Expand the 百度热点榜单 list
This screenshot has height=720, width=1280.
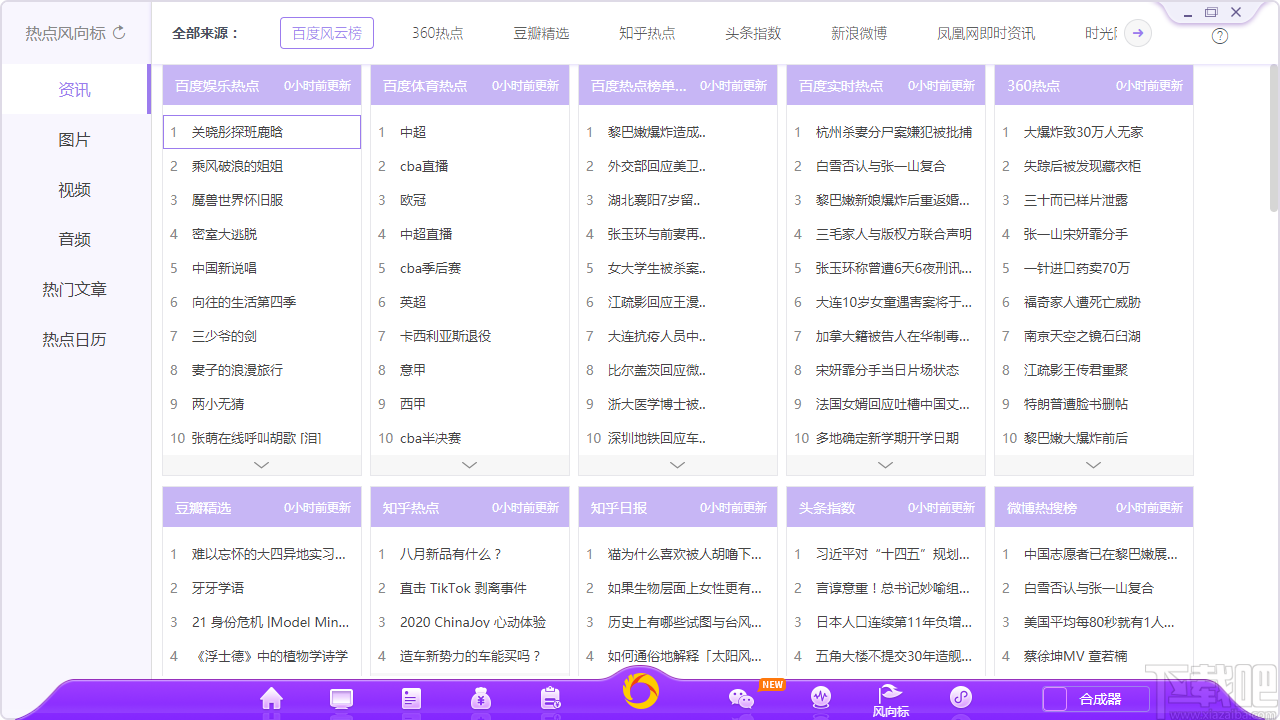(678, 465)
